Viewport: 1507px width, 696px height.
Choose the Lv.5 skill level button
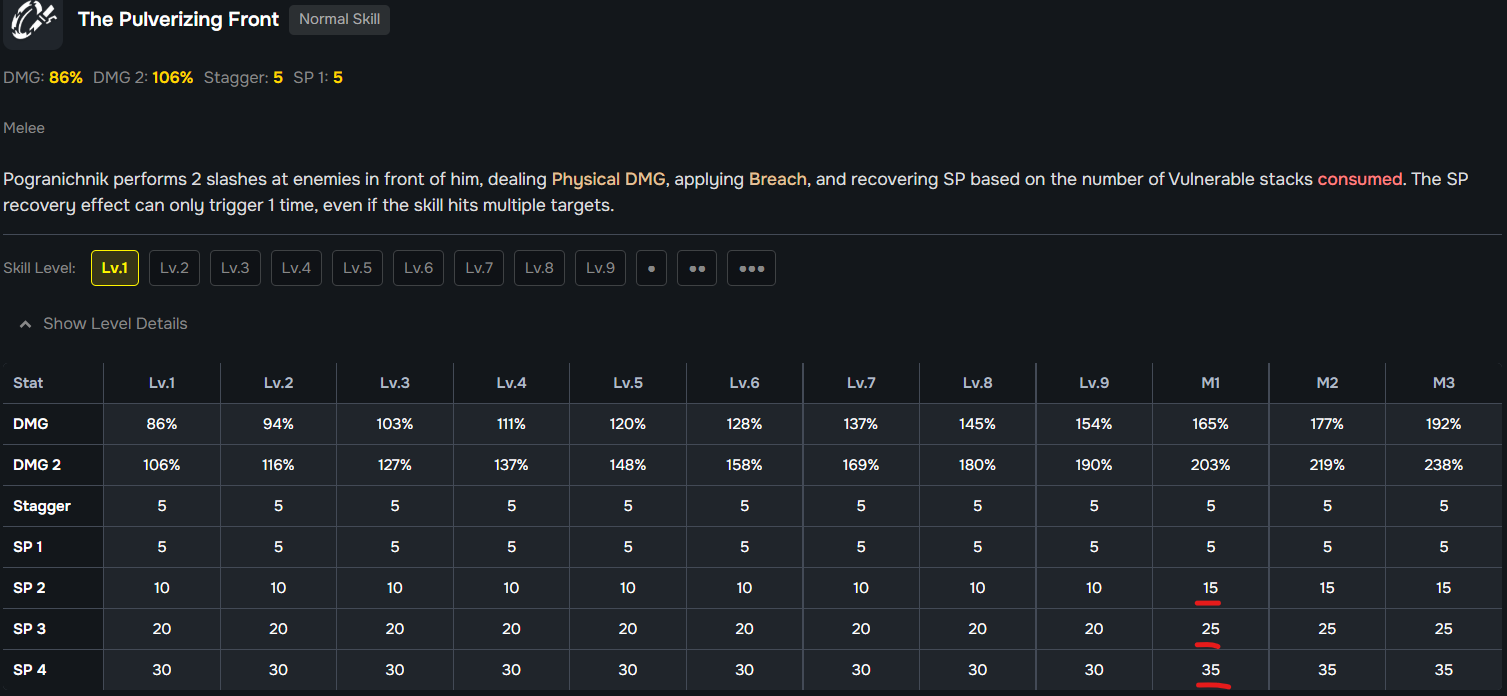coord(357,268)
